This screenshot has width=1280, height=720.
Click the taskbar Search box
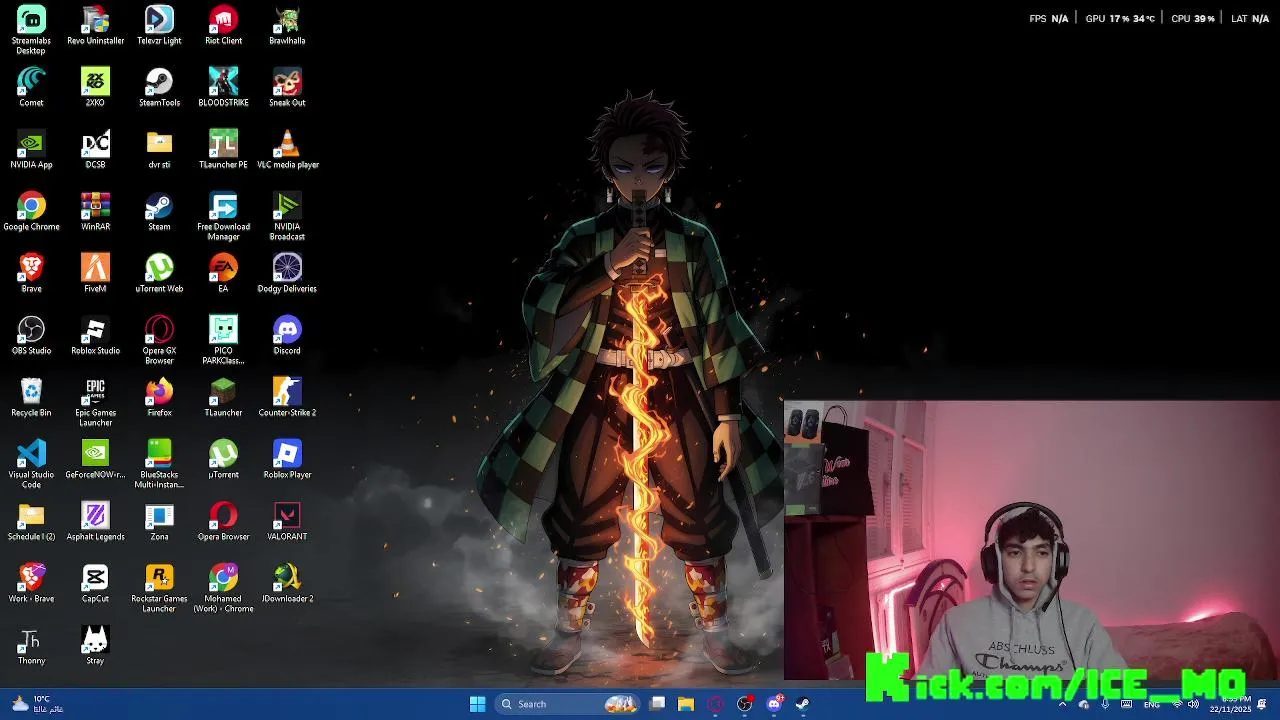point(567,704)
